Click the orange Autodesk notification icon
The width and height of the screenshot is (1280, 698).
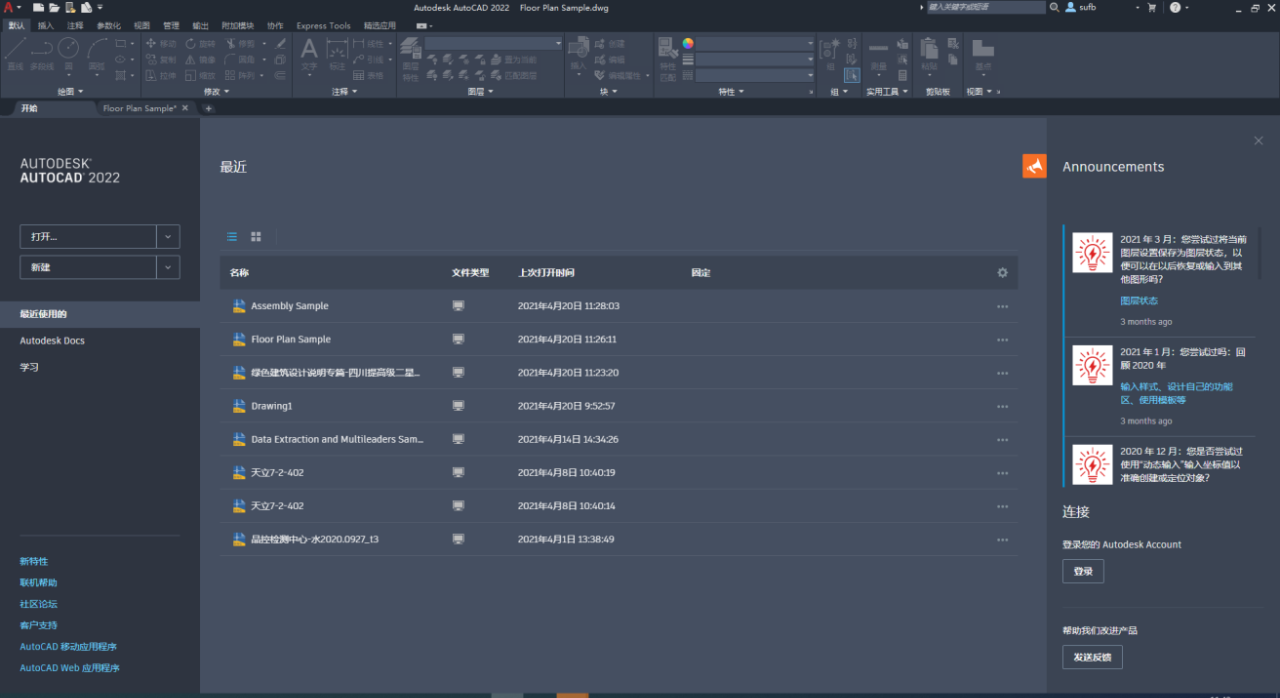[x=1034, y=166]
